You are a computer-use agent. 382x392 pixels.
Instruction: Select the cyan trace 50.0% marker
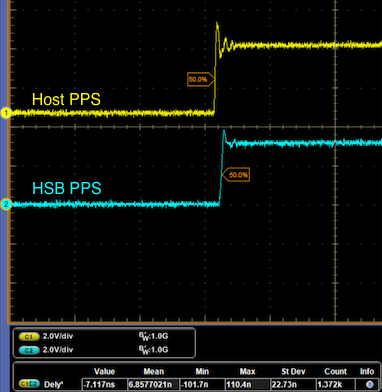pyautogui.click(x=236, y=175)
